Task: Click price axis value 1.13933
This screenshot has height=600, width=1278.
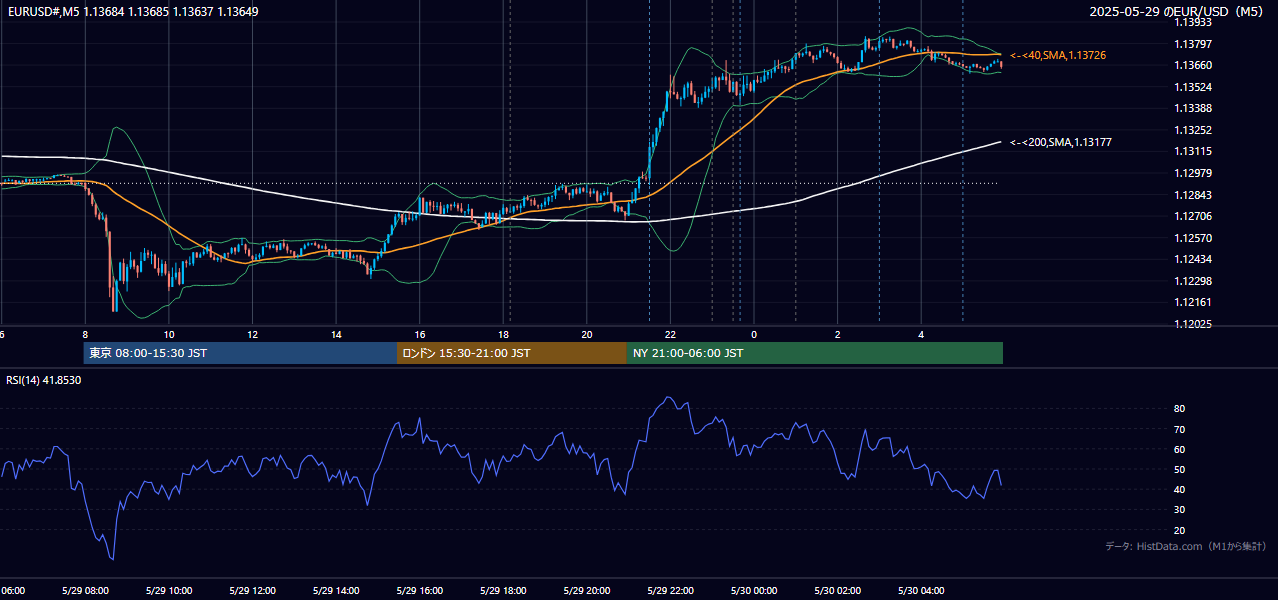Action: (1192, 22)
